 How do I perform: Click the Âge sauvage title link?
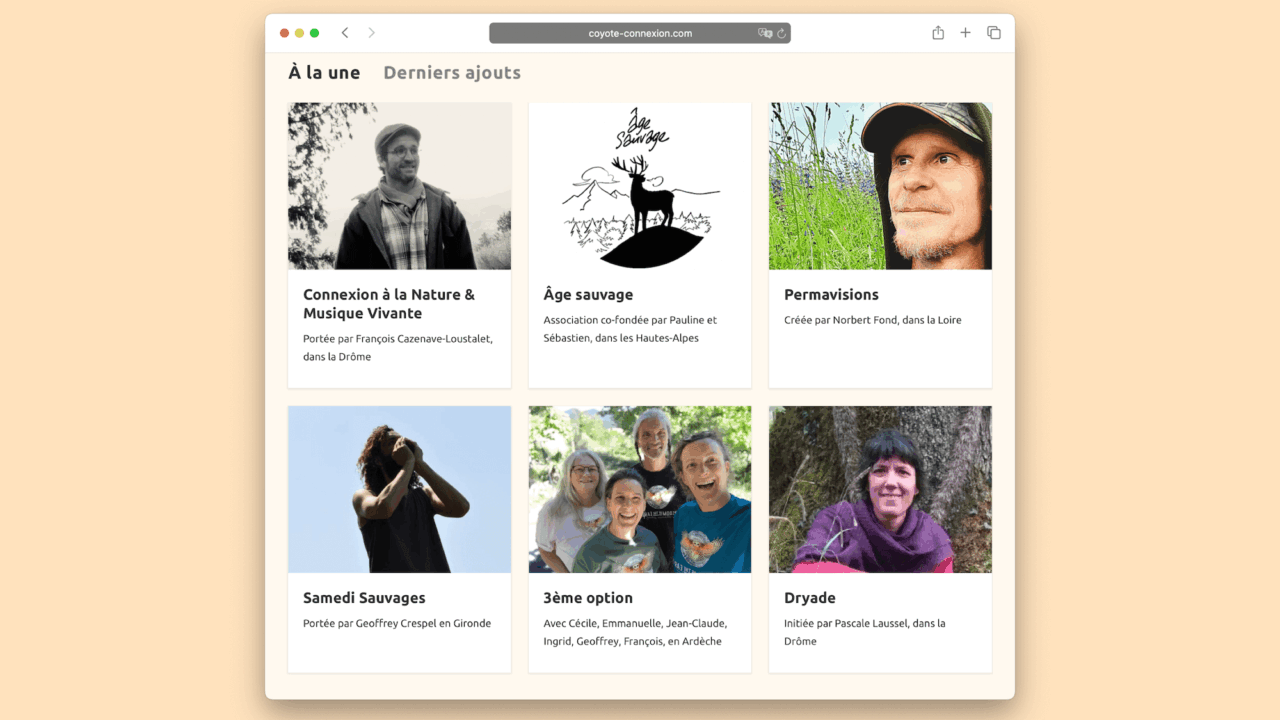pos(588,295)
